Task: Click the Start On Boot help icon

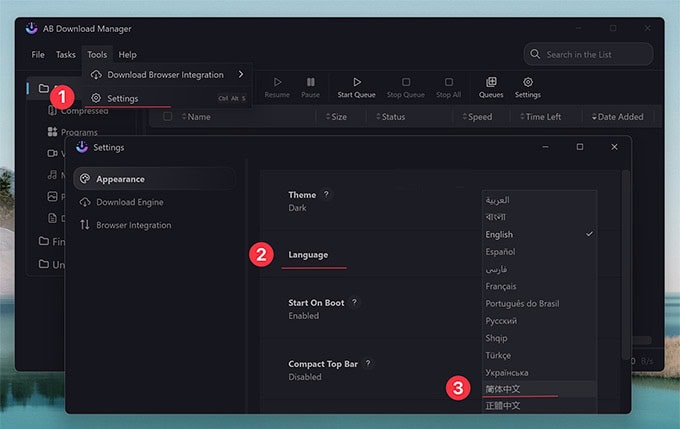Action: pyautogui.click(x=354, y=302)
